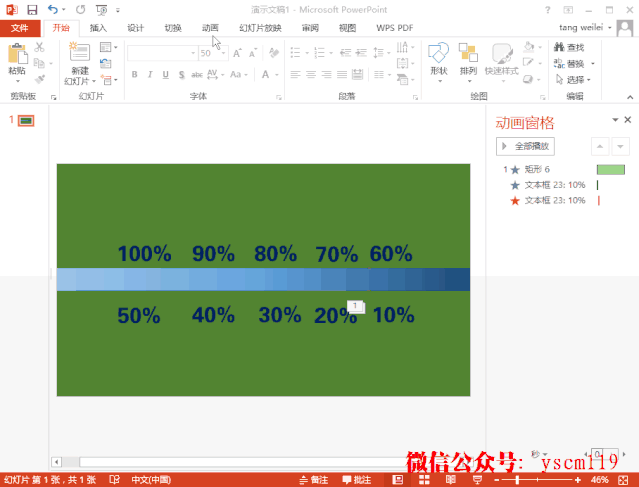Image resolution: width=639 pixels, height=487 pixels.
Task: Open character spacing AV dropdown
Action: click(x=216, y=74)
